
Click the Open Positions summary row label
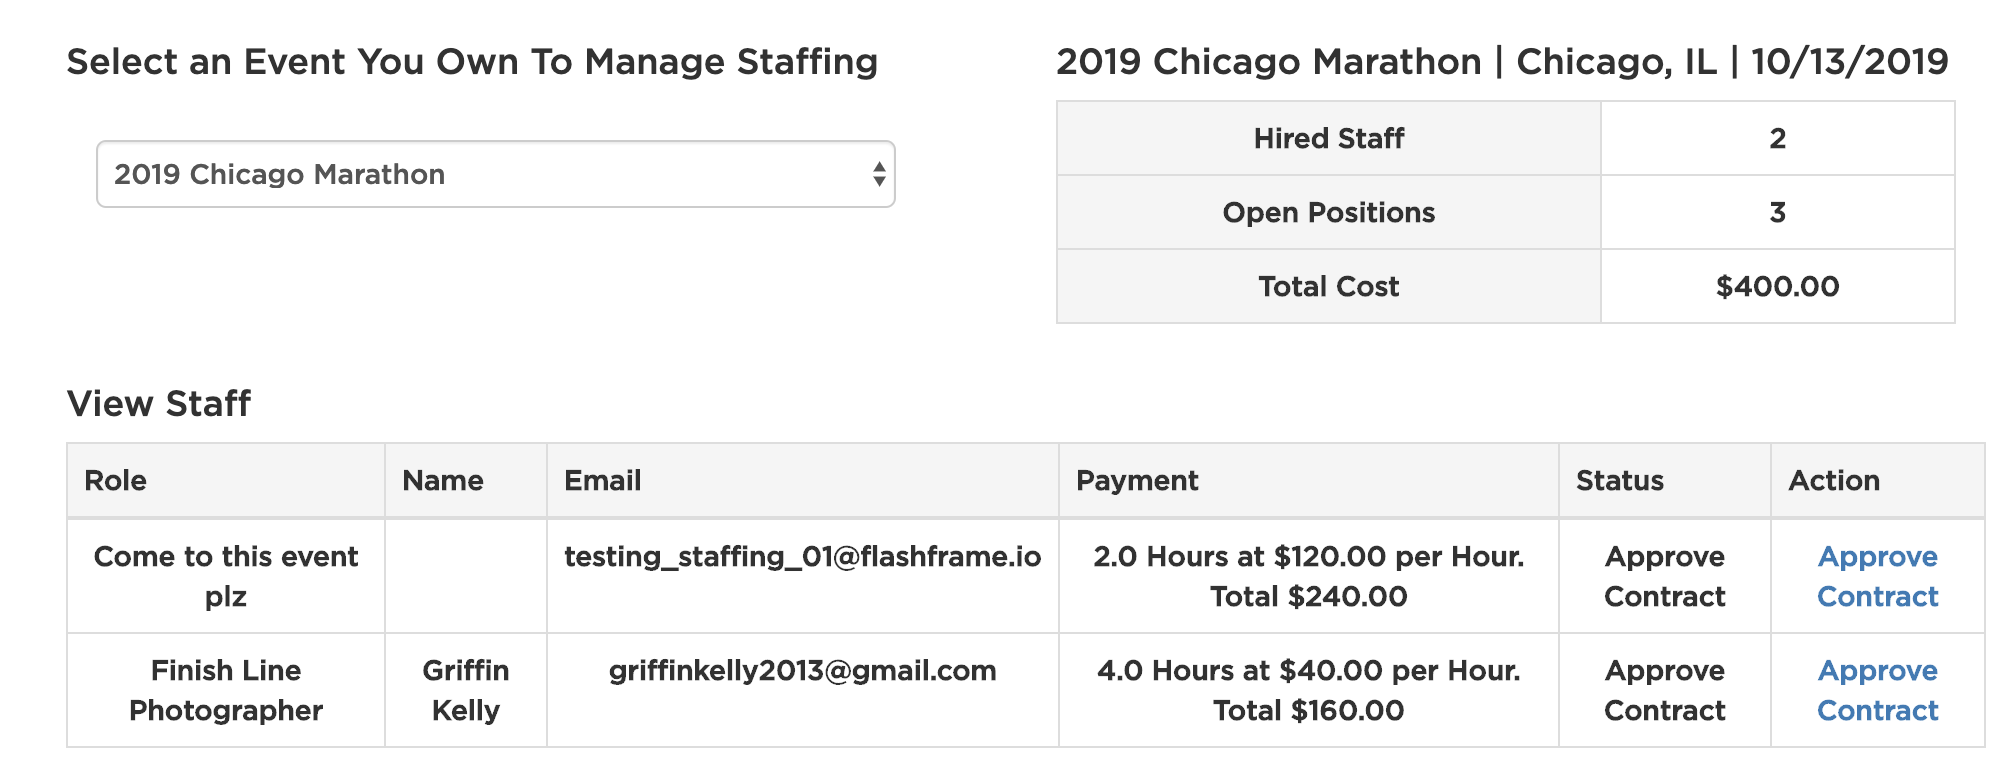1328,213
